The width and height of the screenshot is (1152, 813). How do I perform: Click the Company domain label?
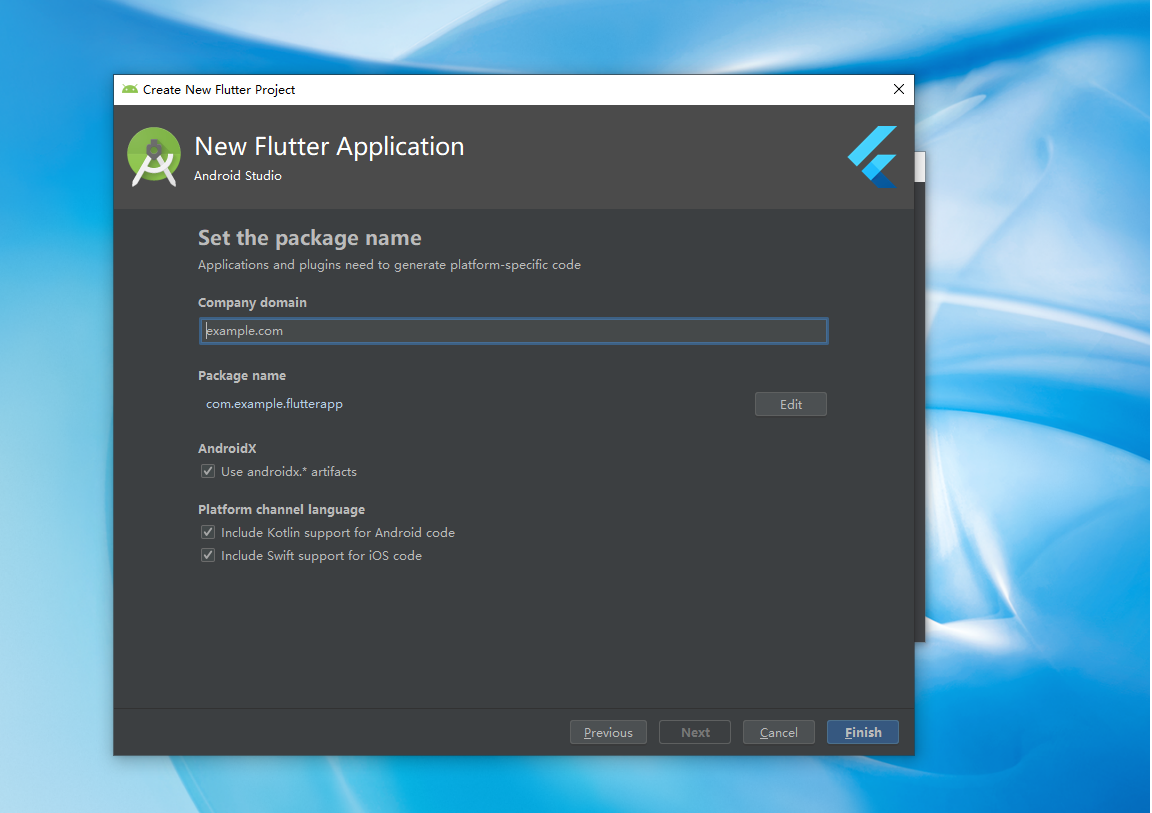click(x=252, y=303)
